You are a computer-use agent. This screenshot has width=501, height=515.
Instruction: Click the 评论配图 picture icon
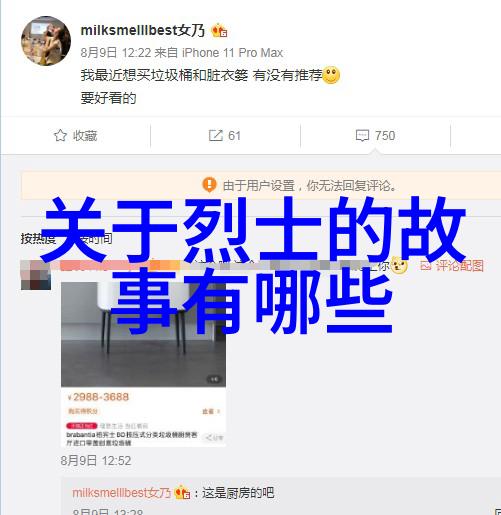point(425,266)
